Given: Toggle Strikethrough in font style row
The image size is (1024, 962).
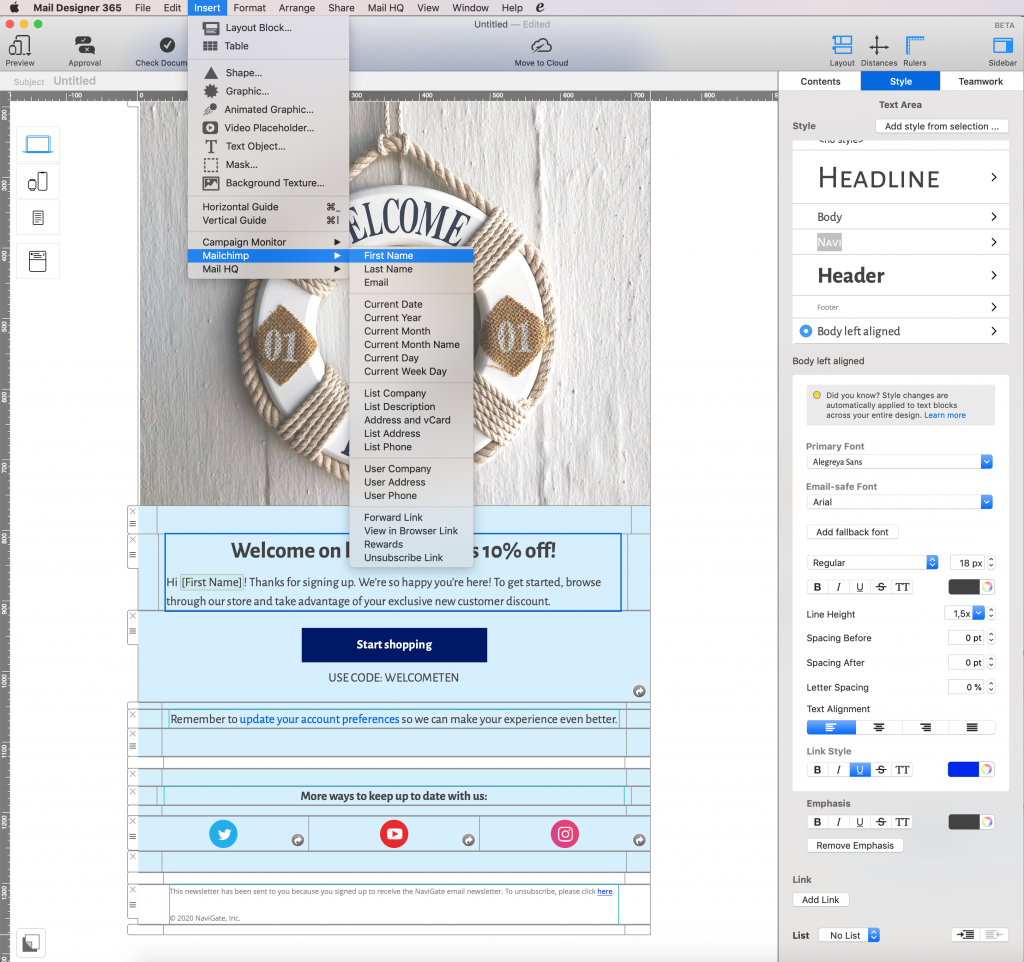Looking at the screenshot, I should click(881, 586).
